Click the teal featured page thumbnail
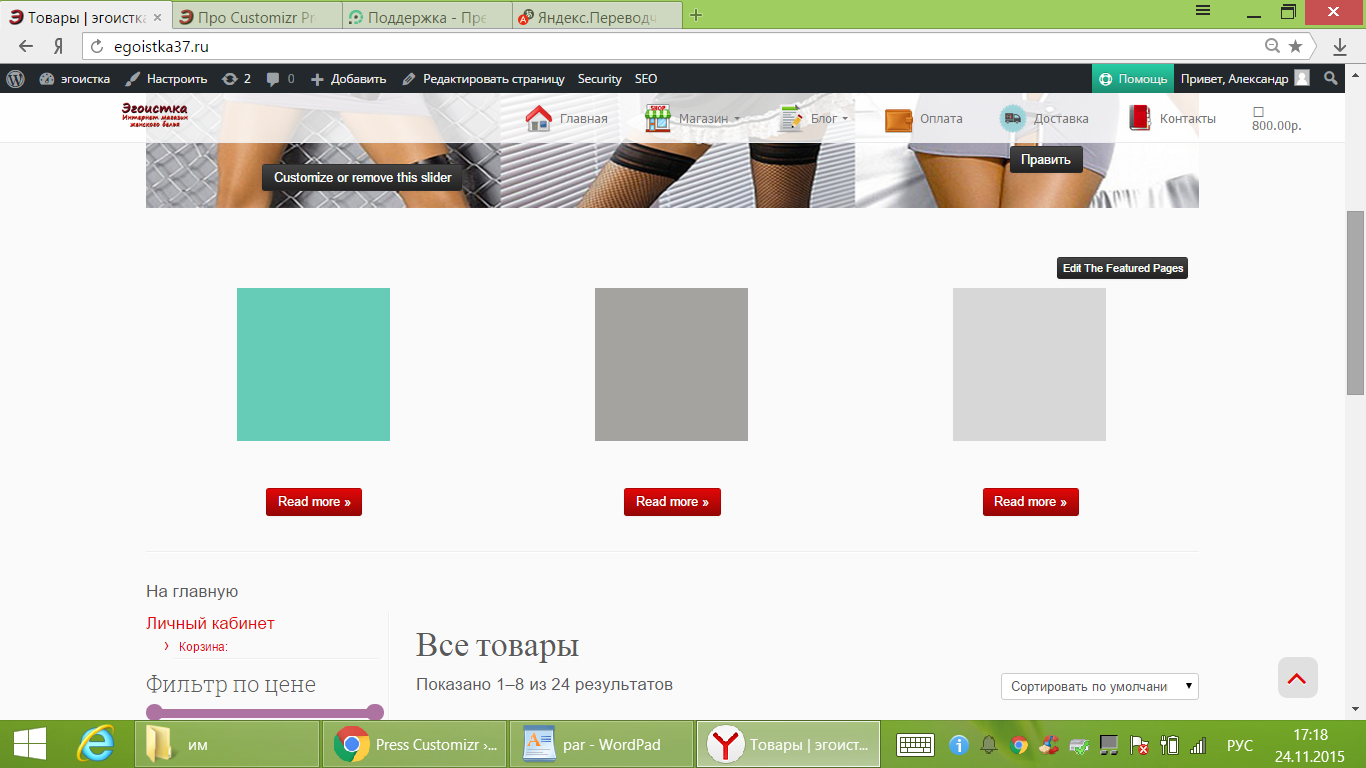The width and height of the screenshot is (1366, 768). click(313, 364)
